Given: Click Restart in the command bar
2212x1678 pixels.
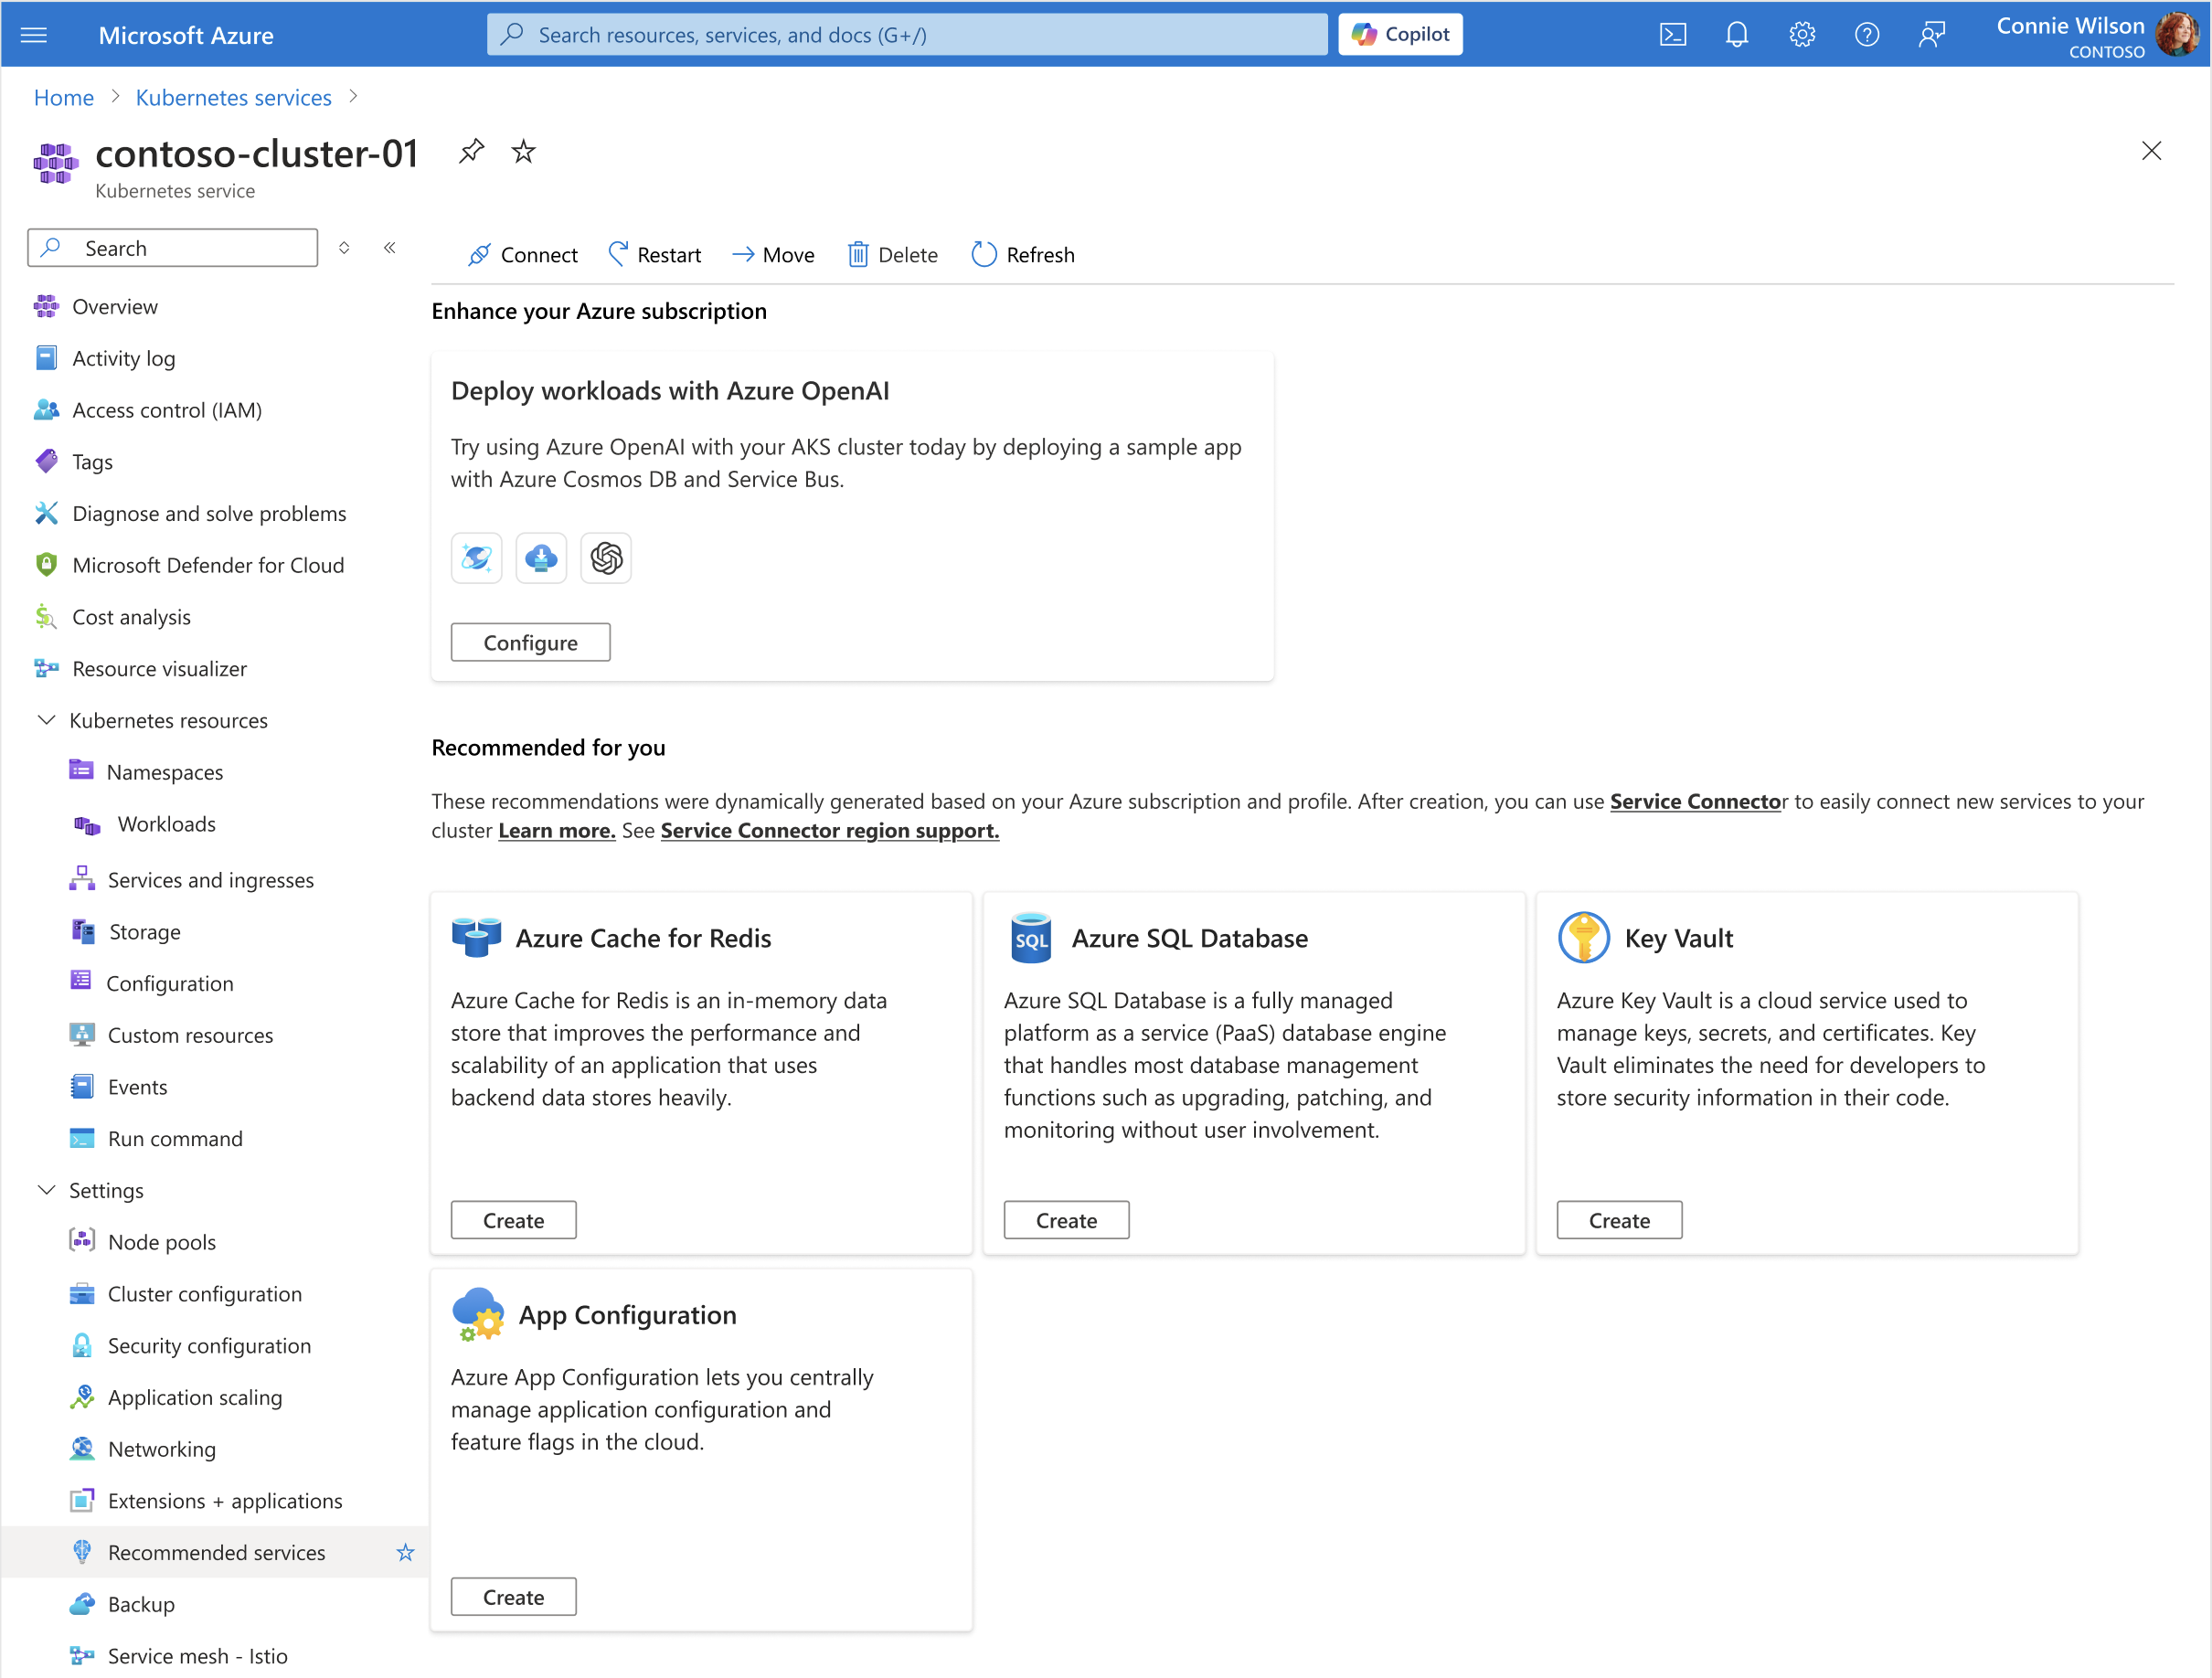Looking at the screenshot, I should click(655, 255).
